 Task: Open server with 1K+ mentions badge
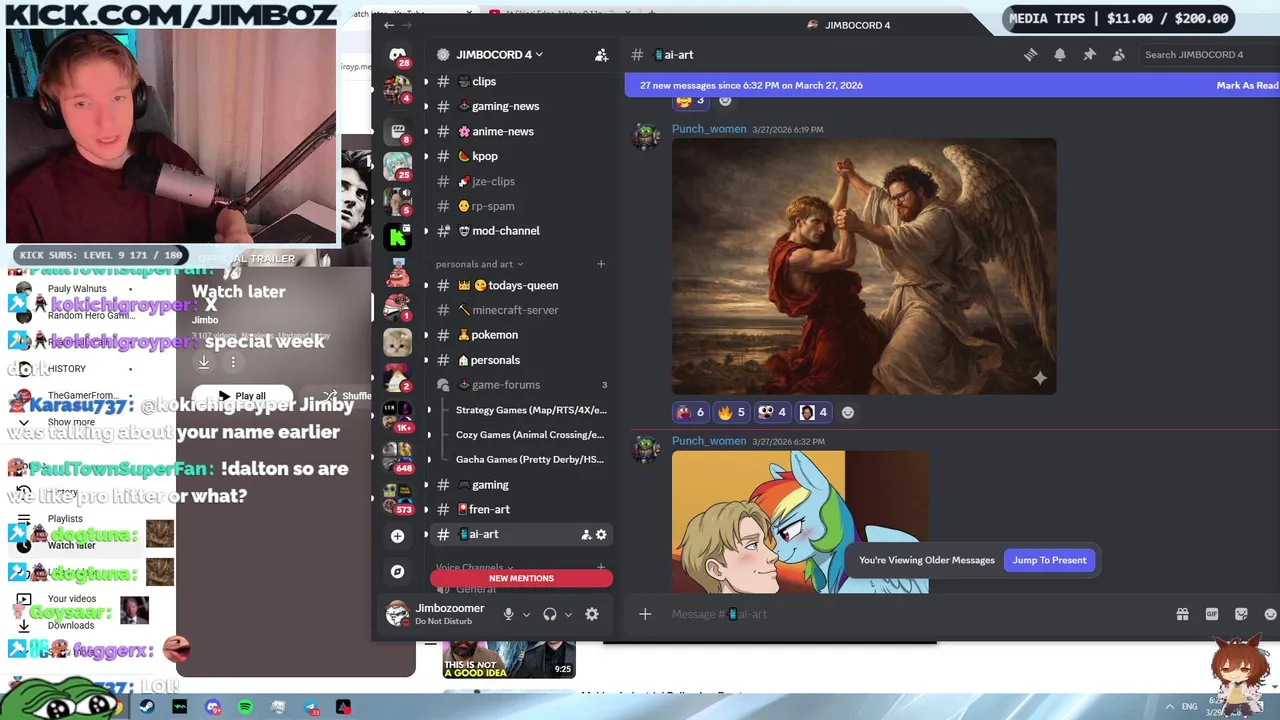pos(397,415)
